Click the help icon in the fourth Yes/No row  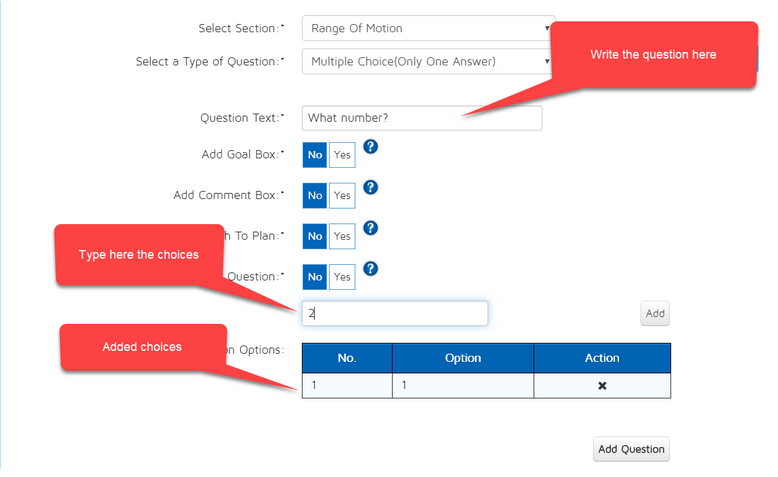click(x=370, y=269)
